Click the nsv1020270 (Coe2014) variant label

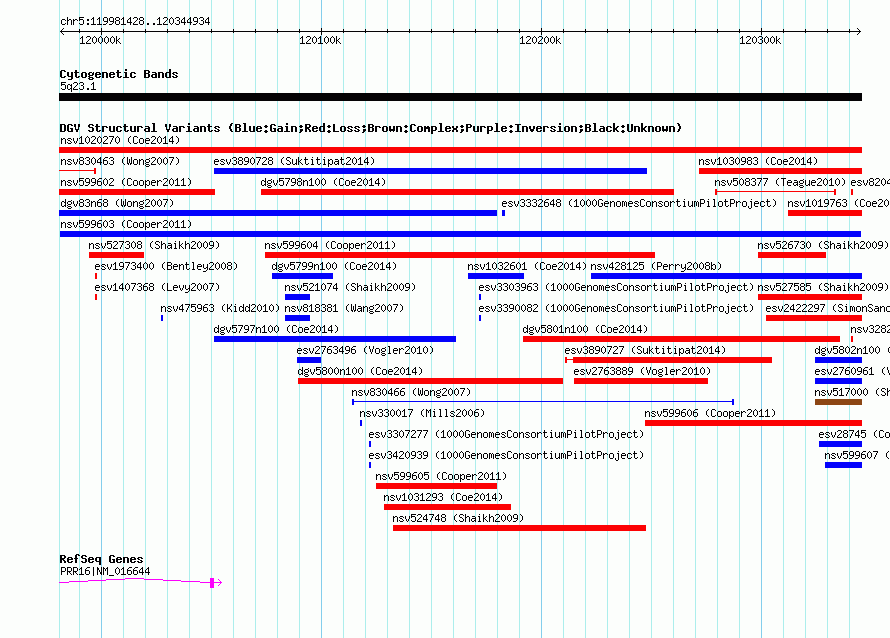click(x=120, y=140)
